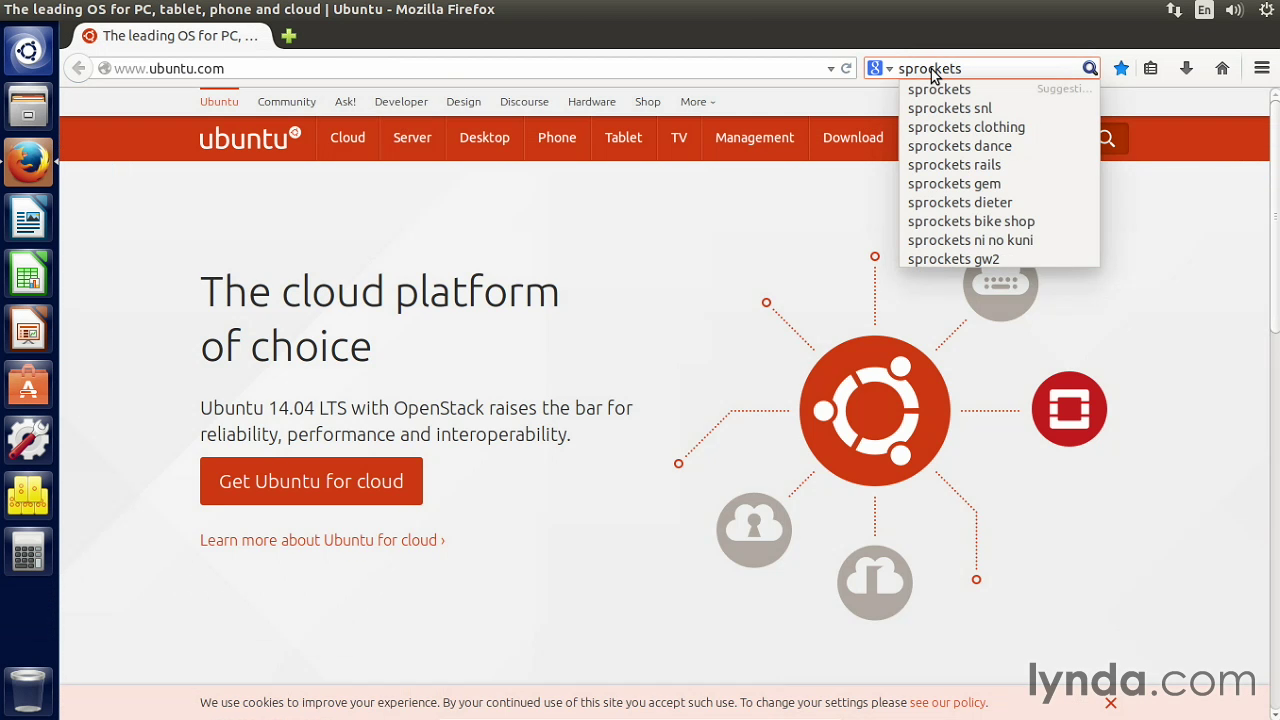Viewport: 1280px width, 720px height.
Task: Expand the More menu in the top site bar
Action: [697, 102]
